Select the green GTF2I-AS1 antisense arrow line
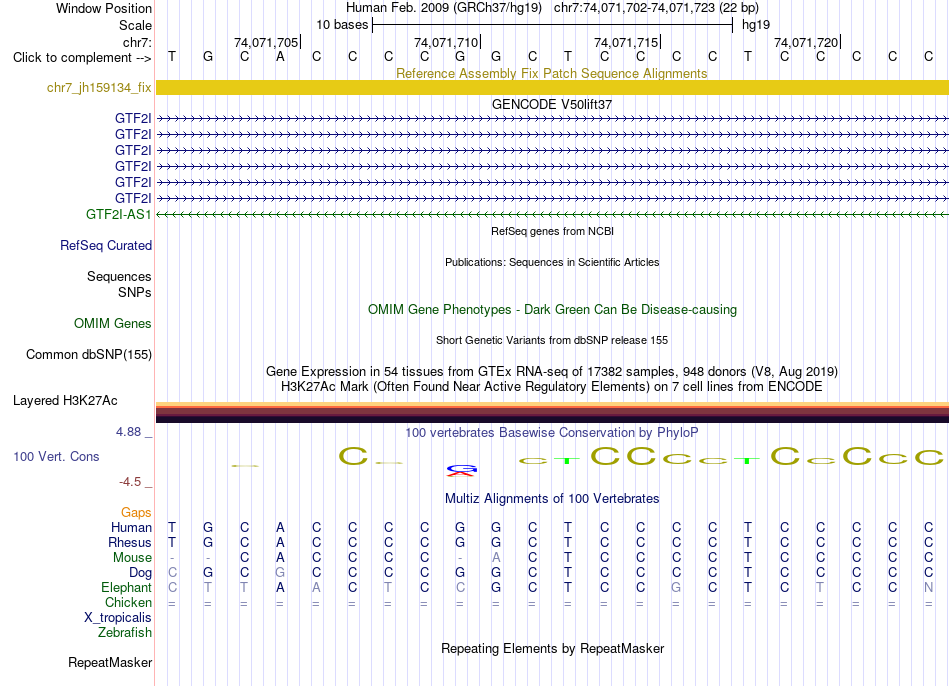Screen dimensions: 950x686 coord(552,215)
